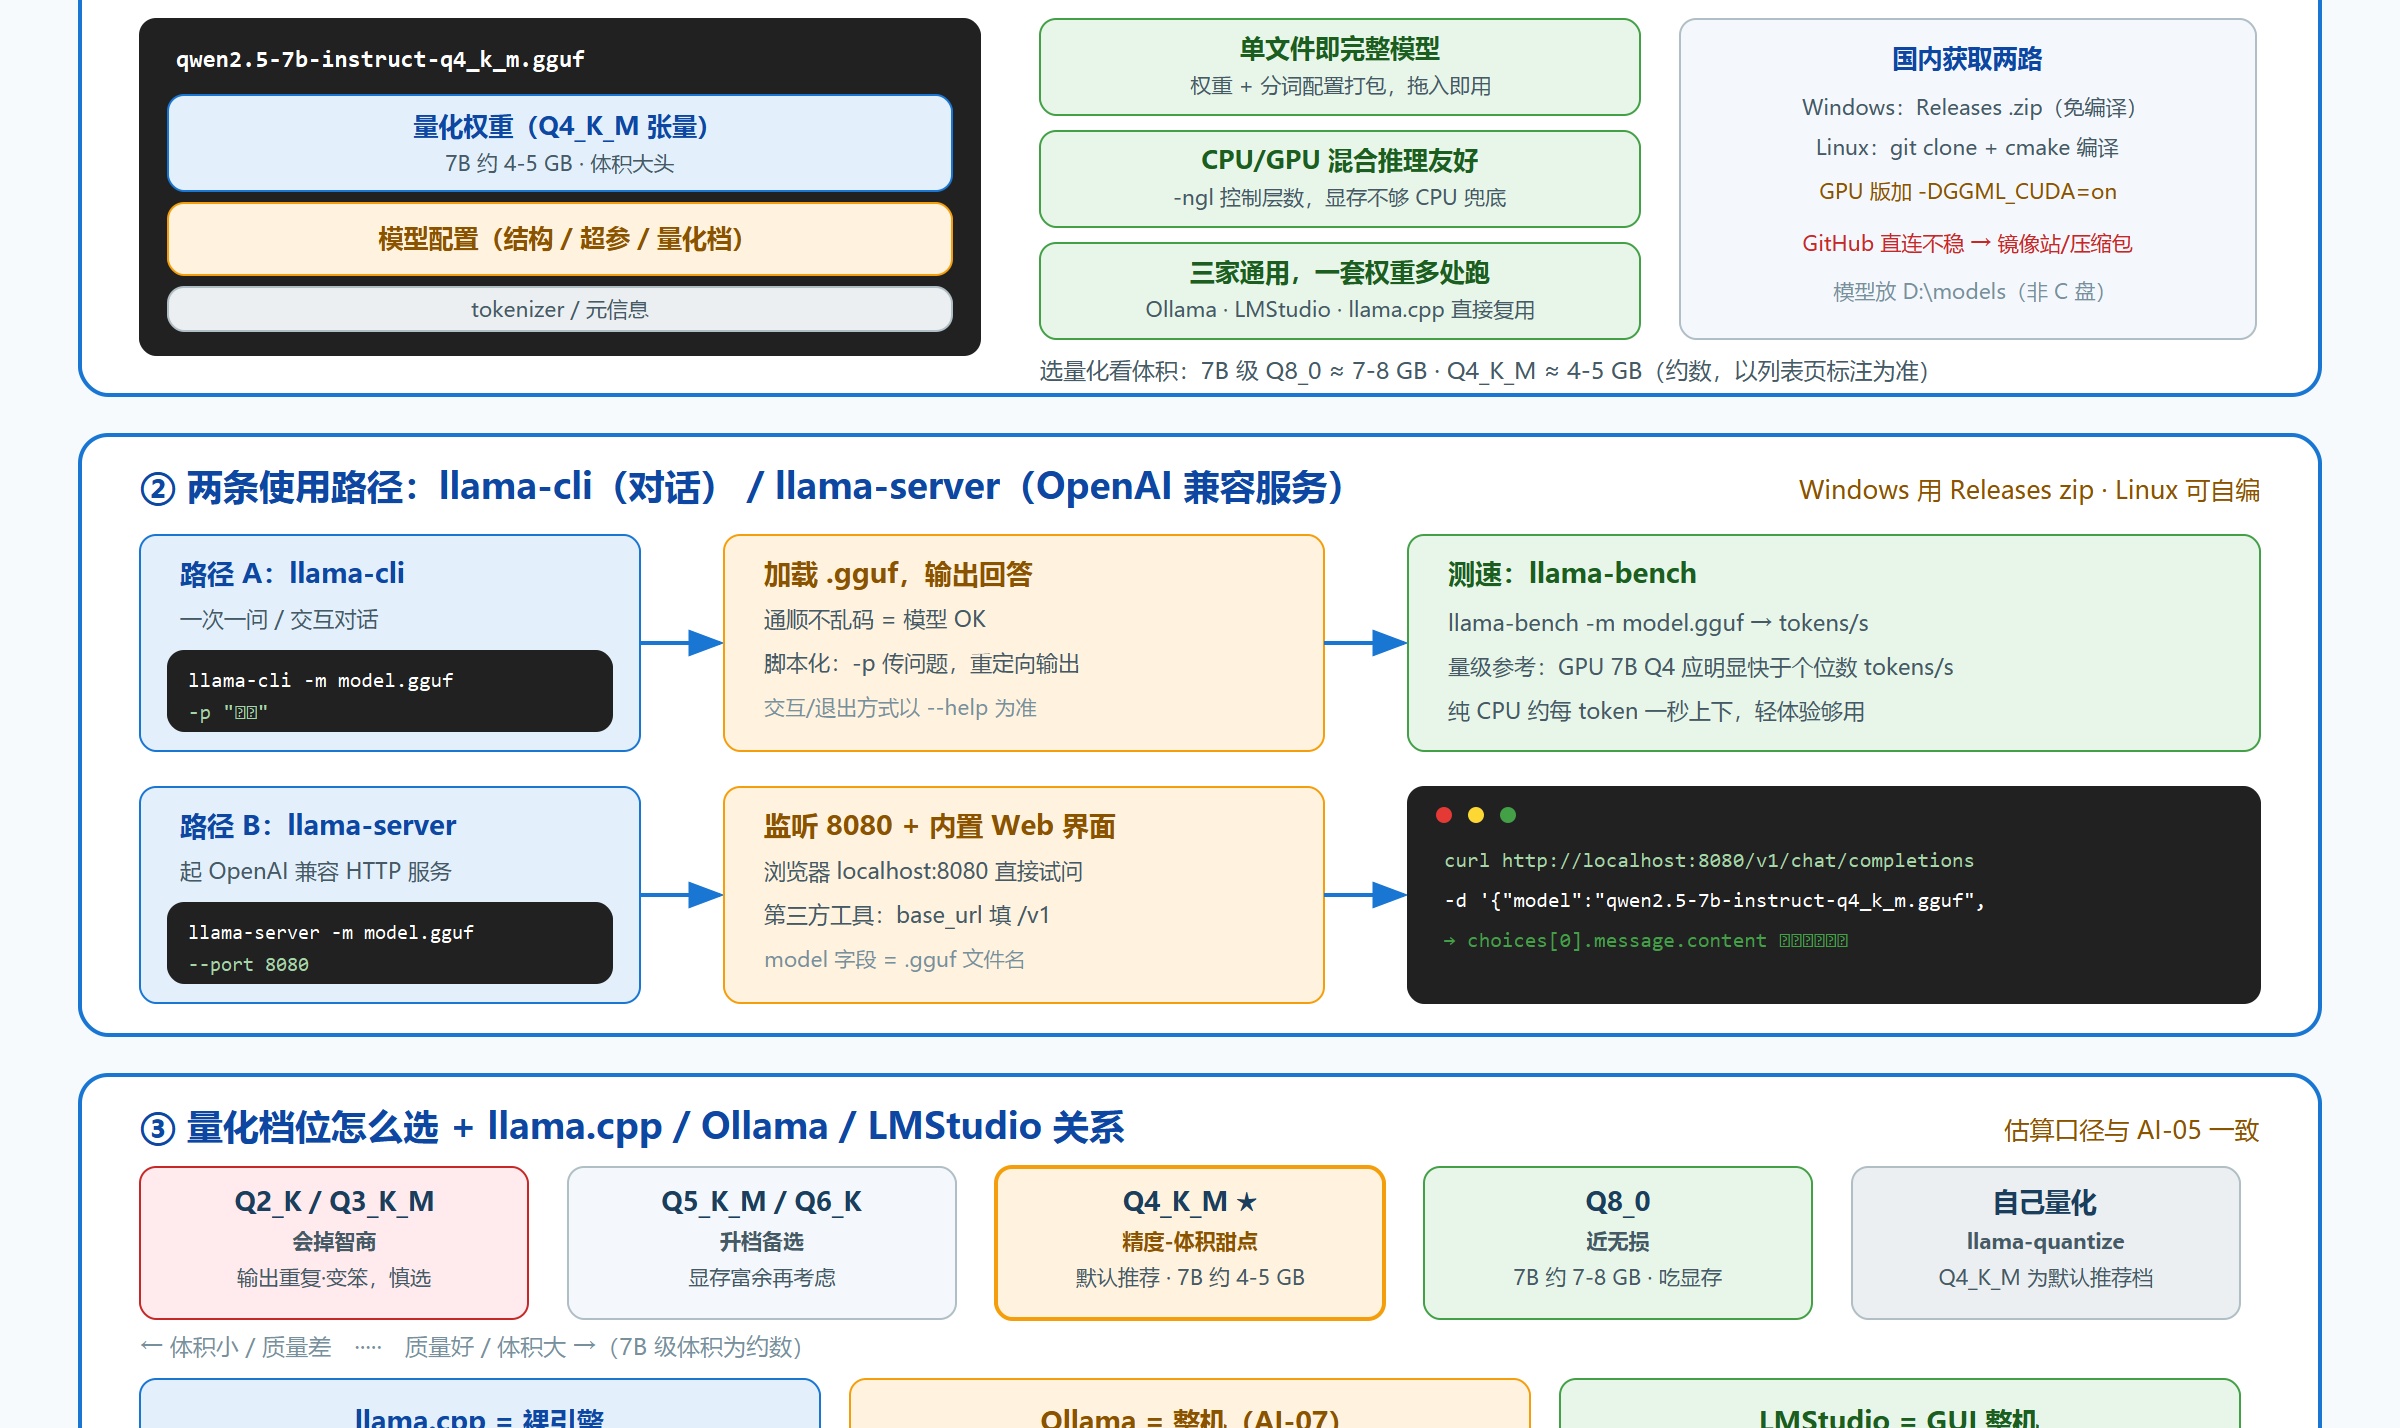Click the 模型放 D:\models line
The height and width of the screenshot is (1428, 2400).
click(1967, 291)
